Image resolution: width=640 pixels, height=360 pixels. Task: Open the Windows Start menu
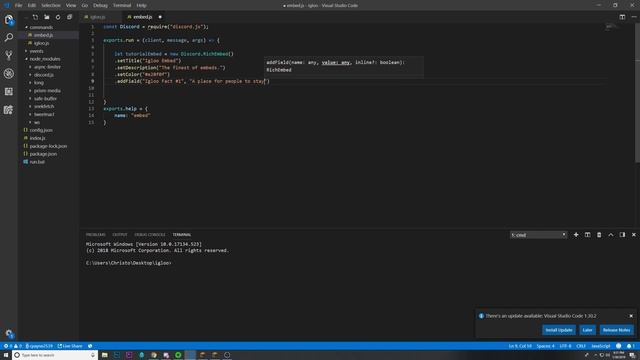pyautogui.click(x=6, y=355)
